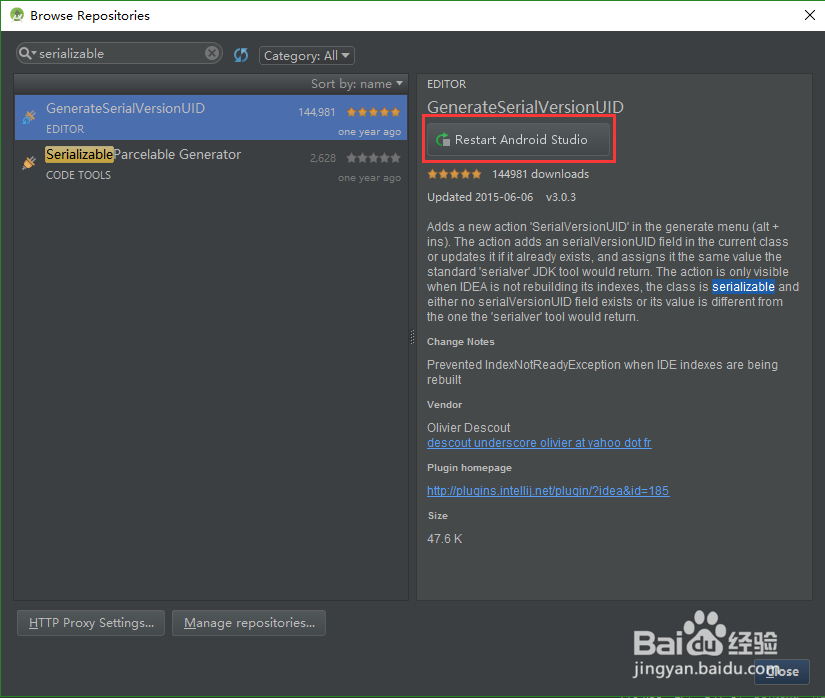825x698 pixels.
Task: Click 'one year ago' under GenerateSerialVersionUID row
Action: point(369,131)
